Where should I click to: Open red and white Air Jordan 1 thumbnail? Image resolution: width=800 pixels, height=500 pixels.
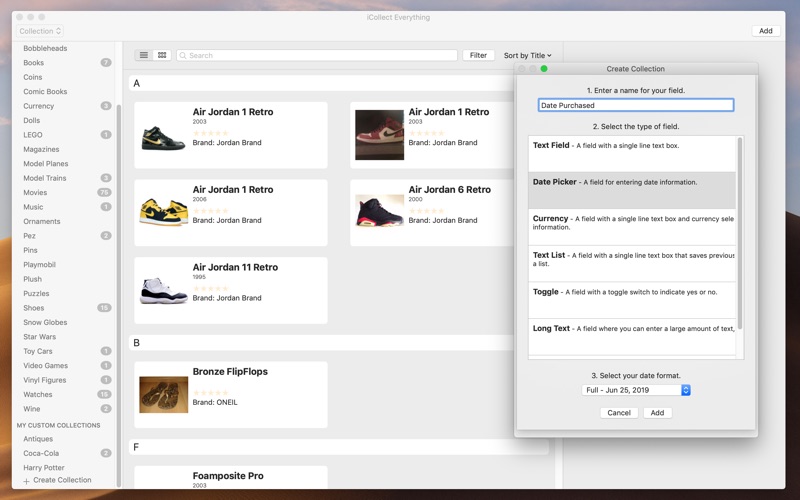click(x=379, y=135)
